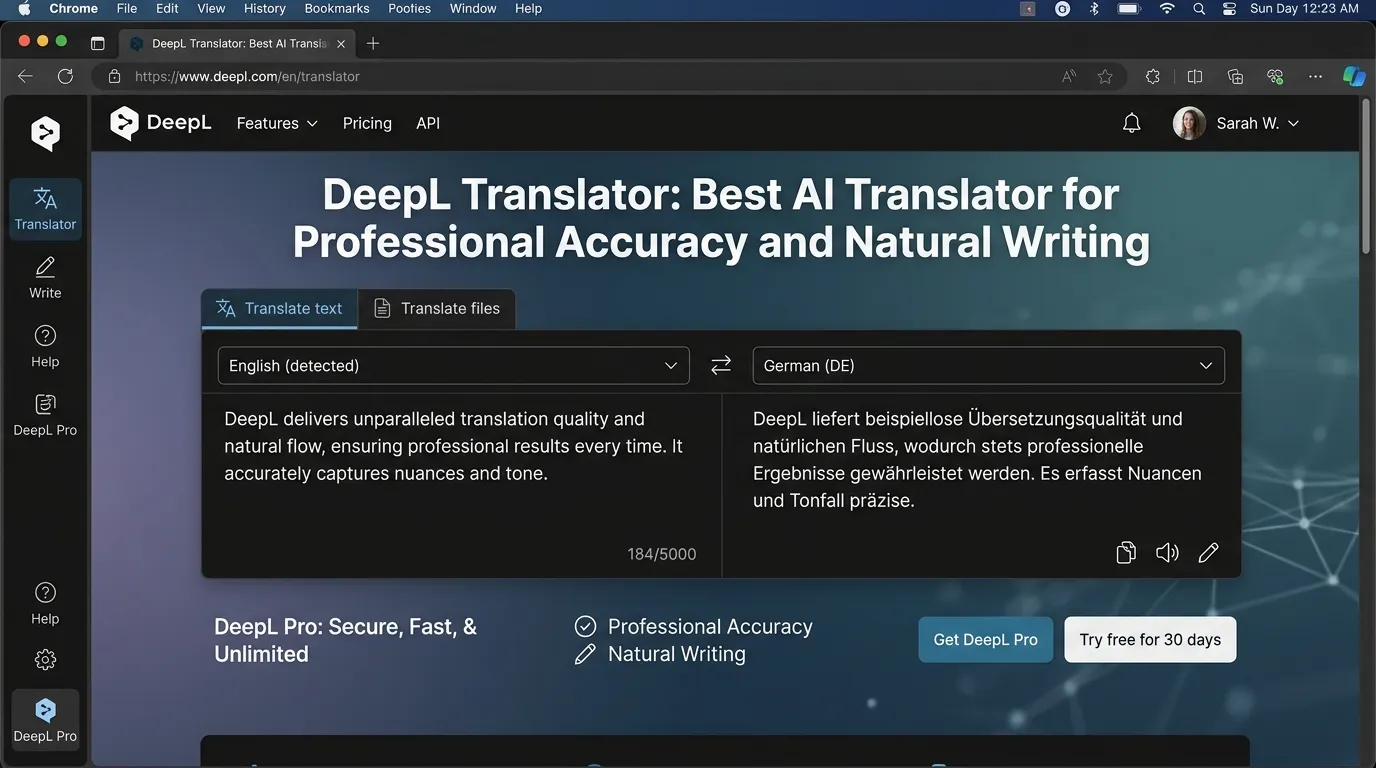This screenshot has height=768, width=1376.
Task: Copy the German translation to clipboard
Action: [x=1126, y=552]
